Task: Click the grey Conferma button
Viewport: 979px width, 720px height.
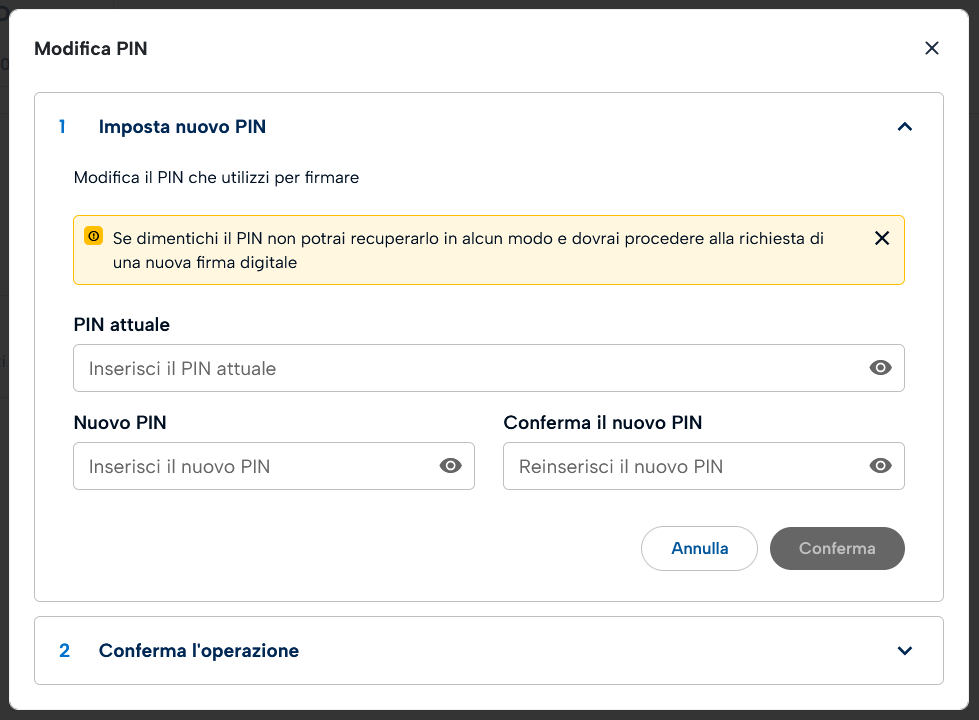Action: coord(837,548)
